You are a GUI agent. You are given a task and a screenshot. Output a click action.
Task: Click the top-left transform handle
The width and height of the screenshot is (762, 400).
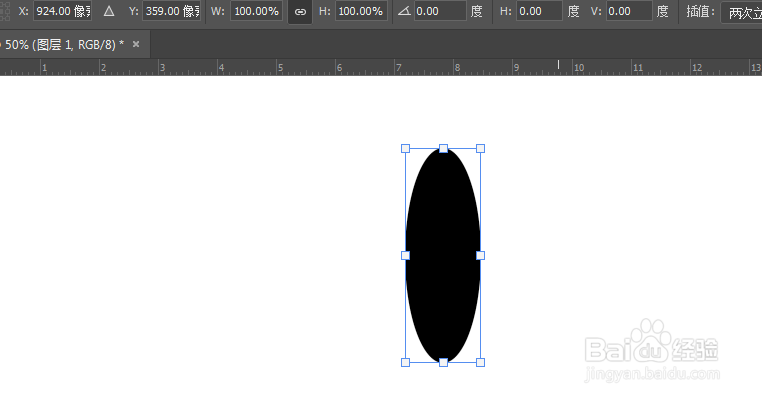[x=405, y=148]
